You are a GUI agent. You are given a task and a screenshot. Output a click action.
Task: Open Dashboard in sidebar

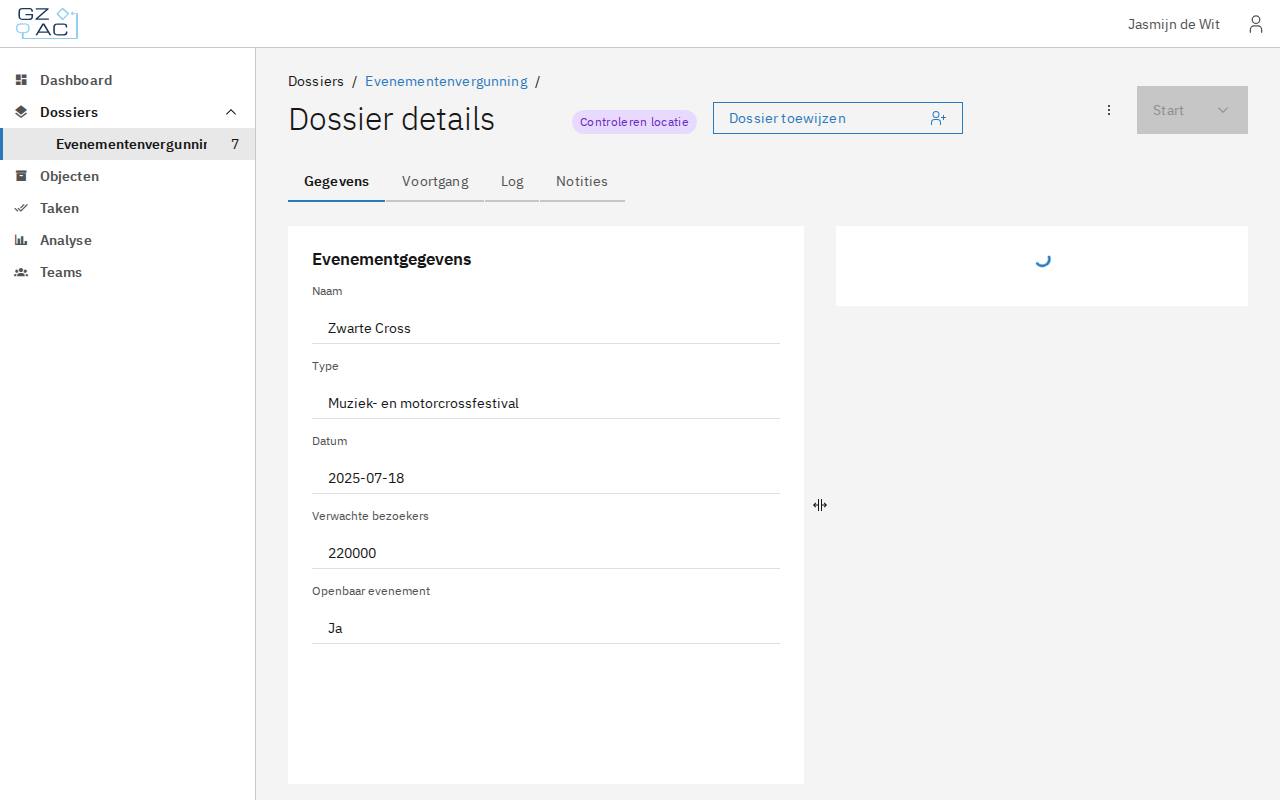[128, 80]
